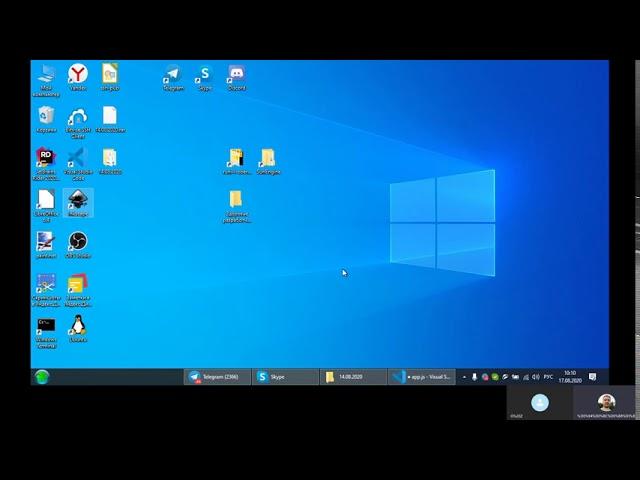Screen dimensions: 640x480
Task: Click the microphone tray icon
Action: (x=474, y=377)
